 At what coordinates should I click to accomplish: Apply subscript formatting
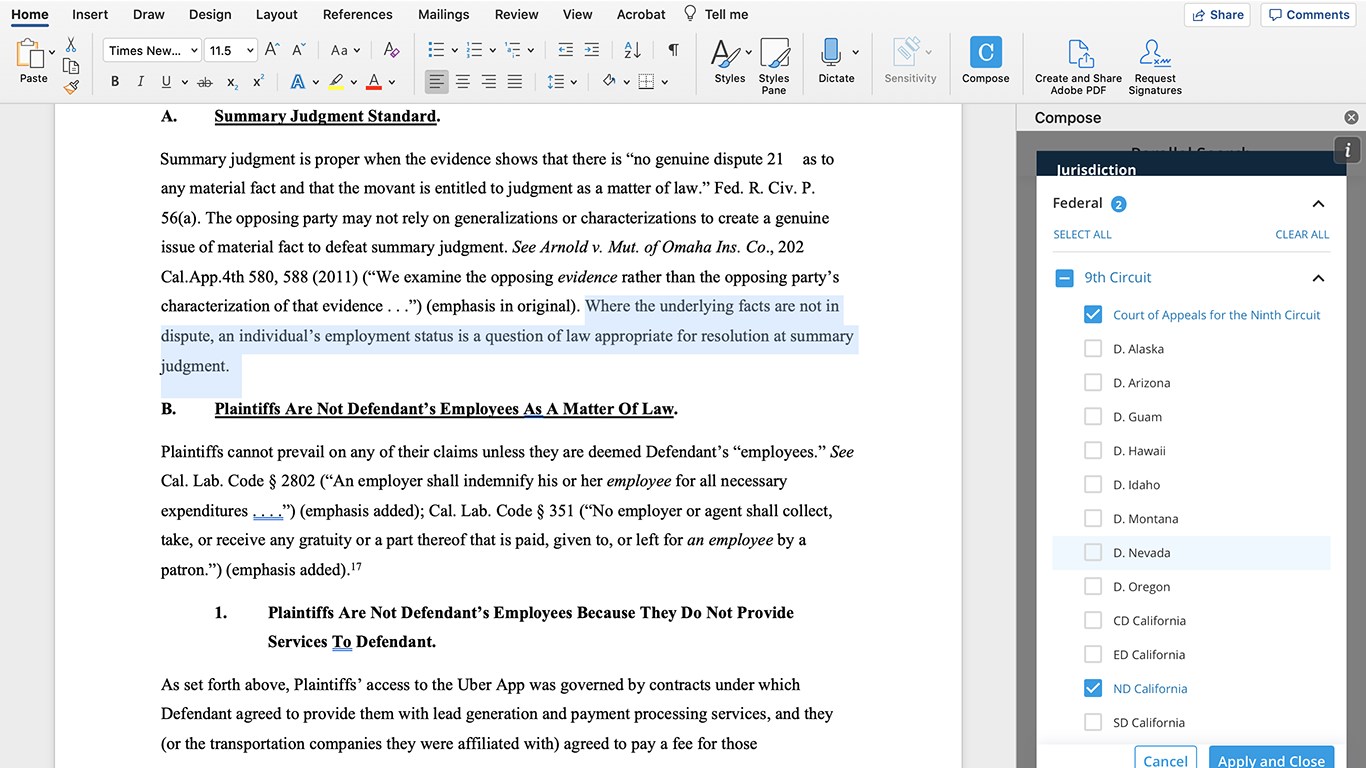click(x=232, y=82)
